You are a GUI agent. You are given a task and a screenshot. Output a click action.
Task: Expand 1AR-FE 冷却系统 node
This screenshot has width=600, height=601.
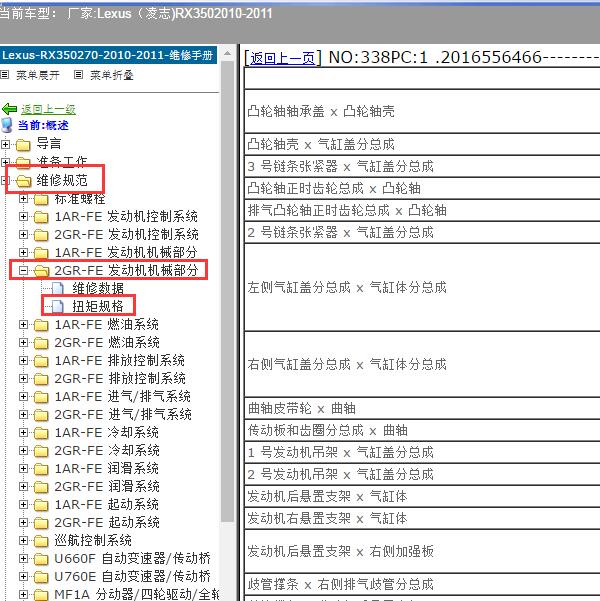click(23, 432)
